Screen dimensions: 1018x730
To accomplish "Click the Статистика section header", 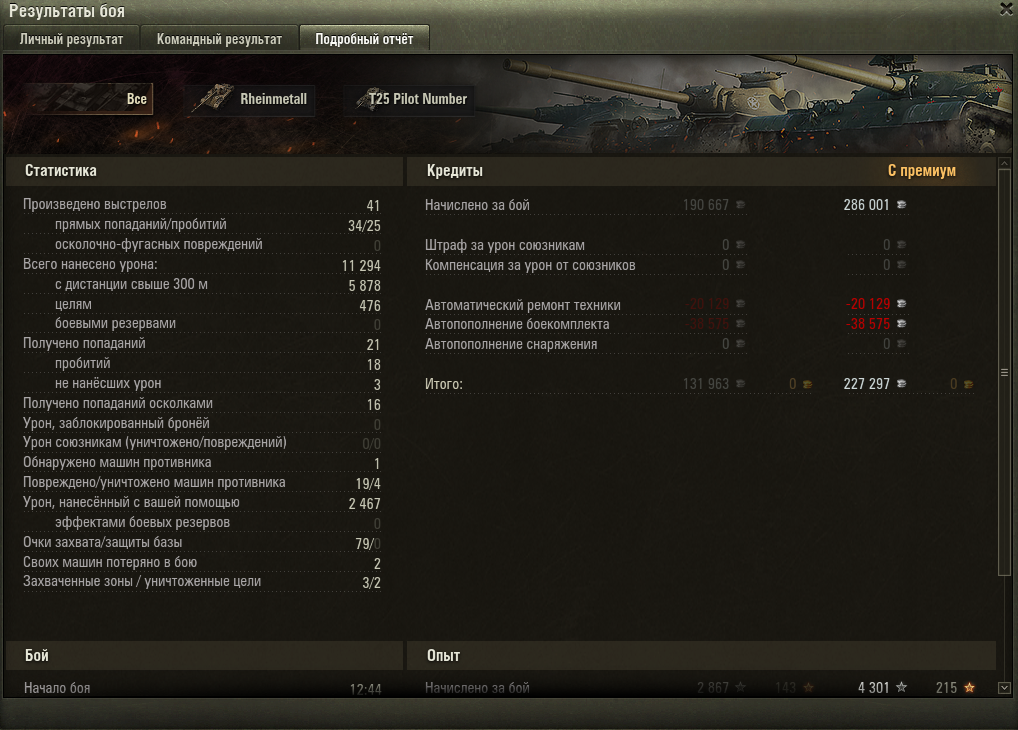I will [61, 171].
